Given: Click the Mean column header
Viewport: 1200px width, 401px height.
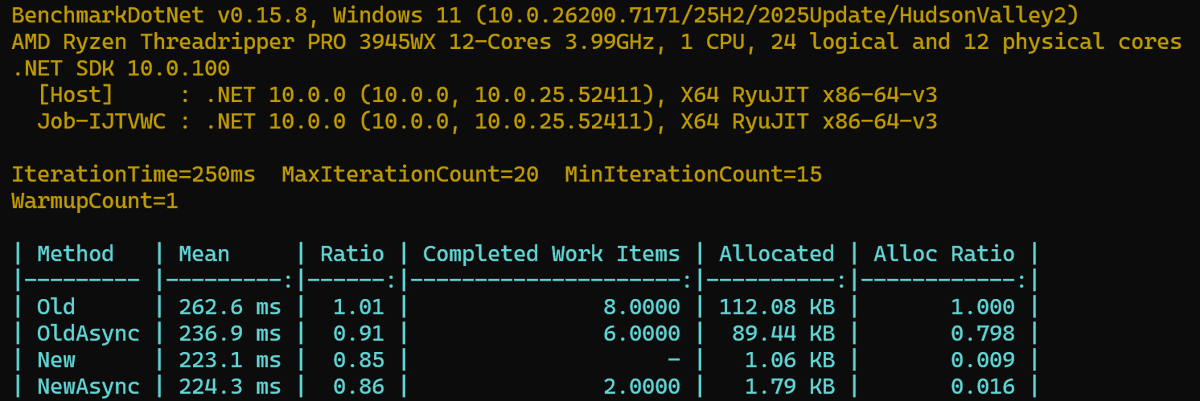Looking at the screenshot, I should (x=204, y=254).
